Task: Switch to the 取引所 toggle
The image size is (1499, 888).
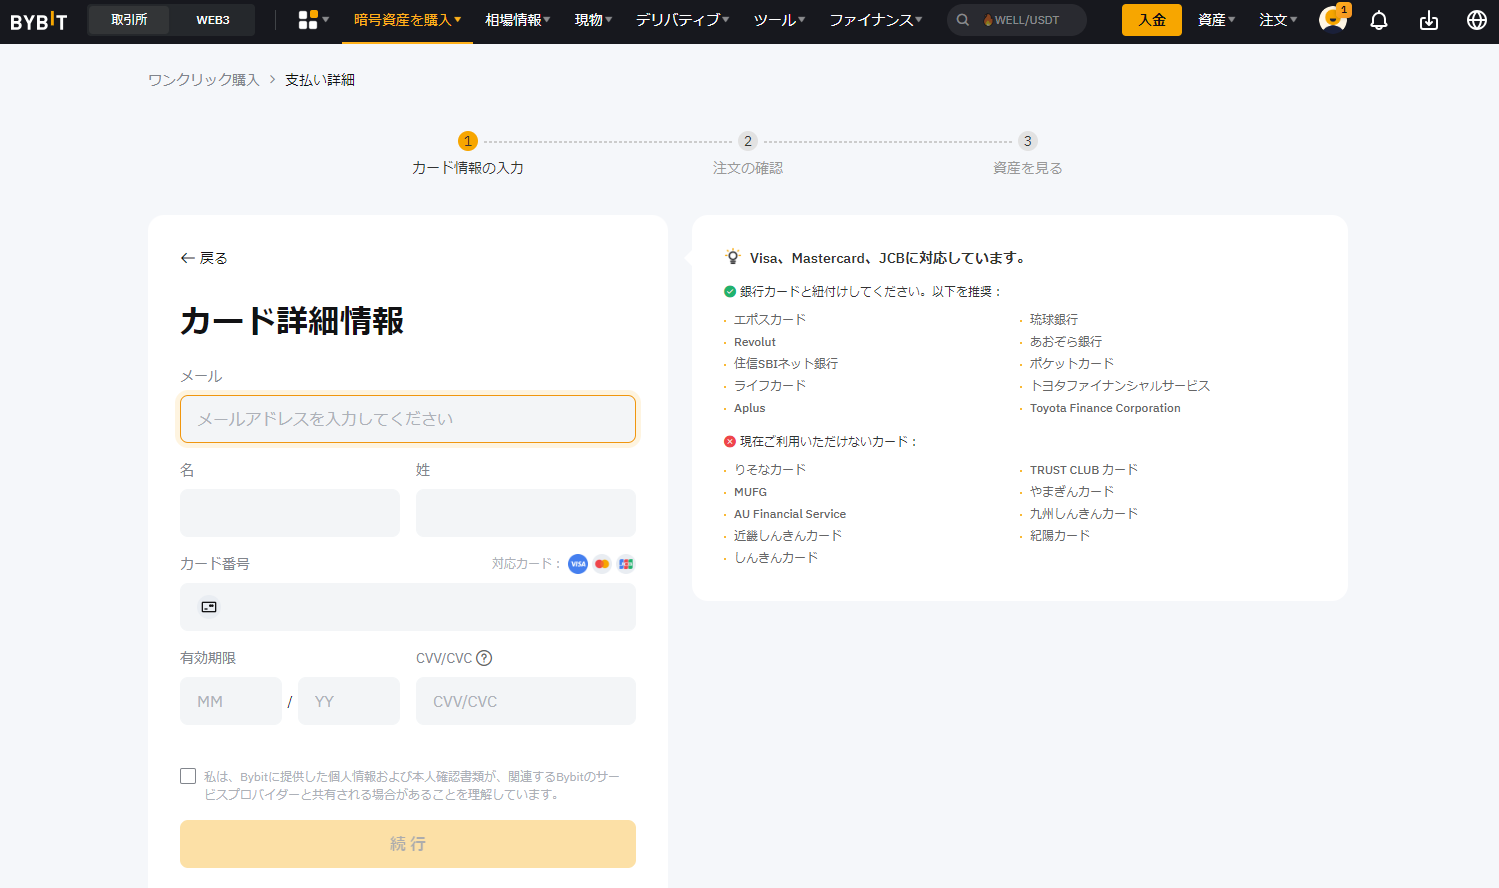Action: click(129, 20)
